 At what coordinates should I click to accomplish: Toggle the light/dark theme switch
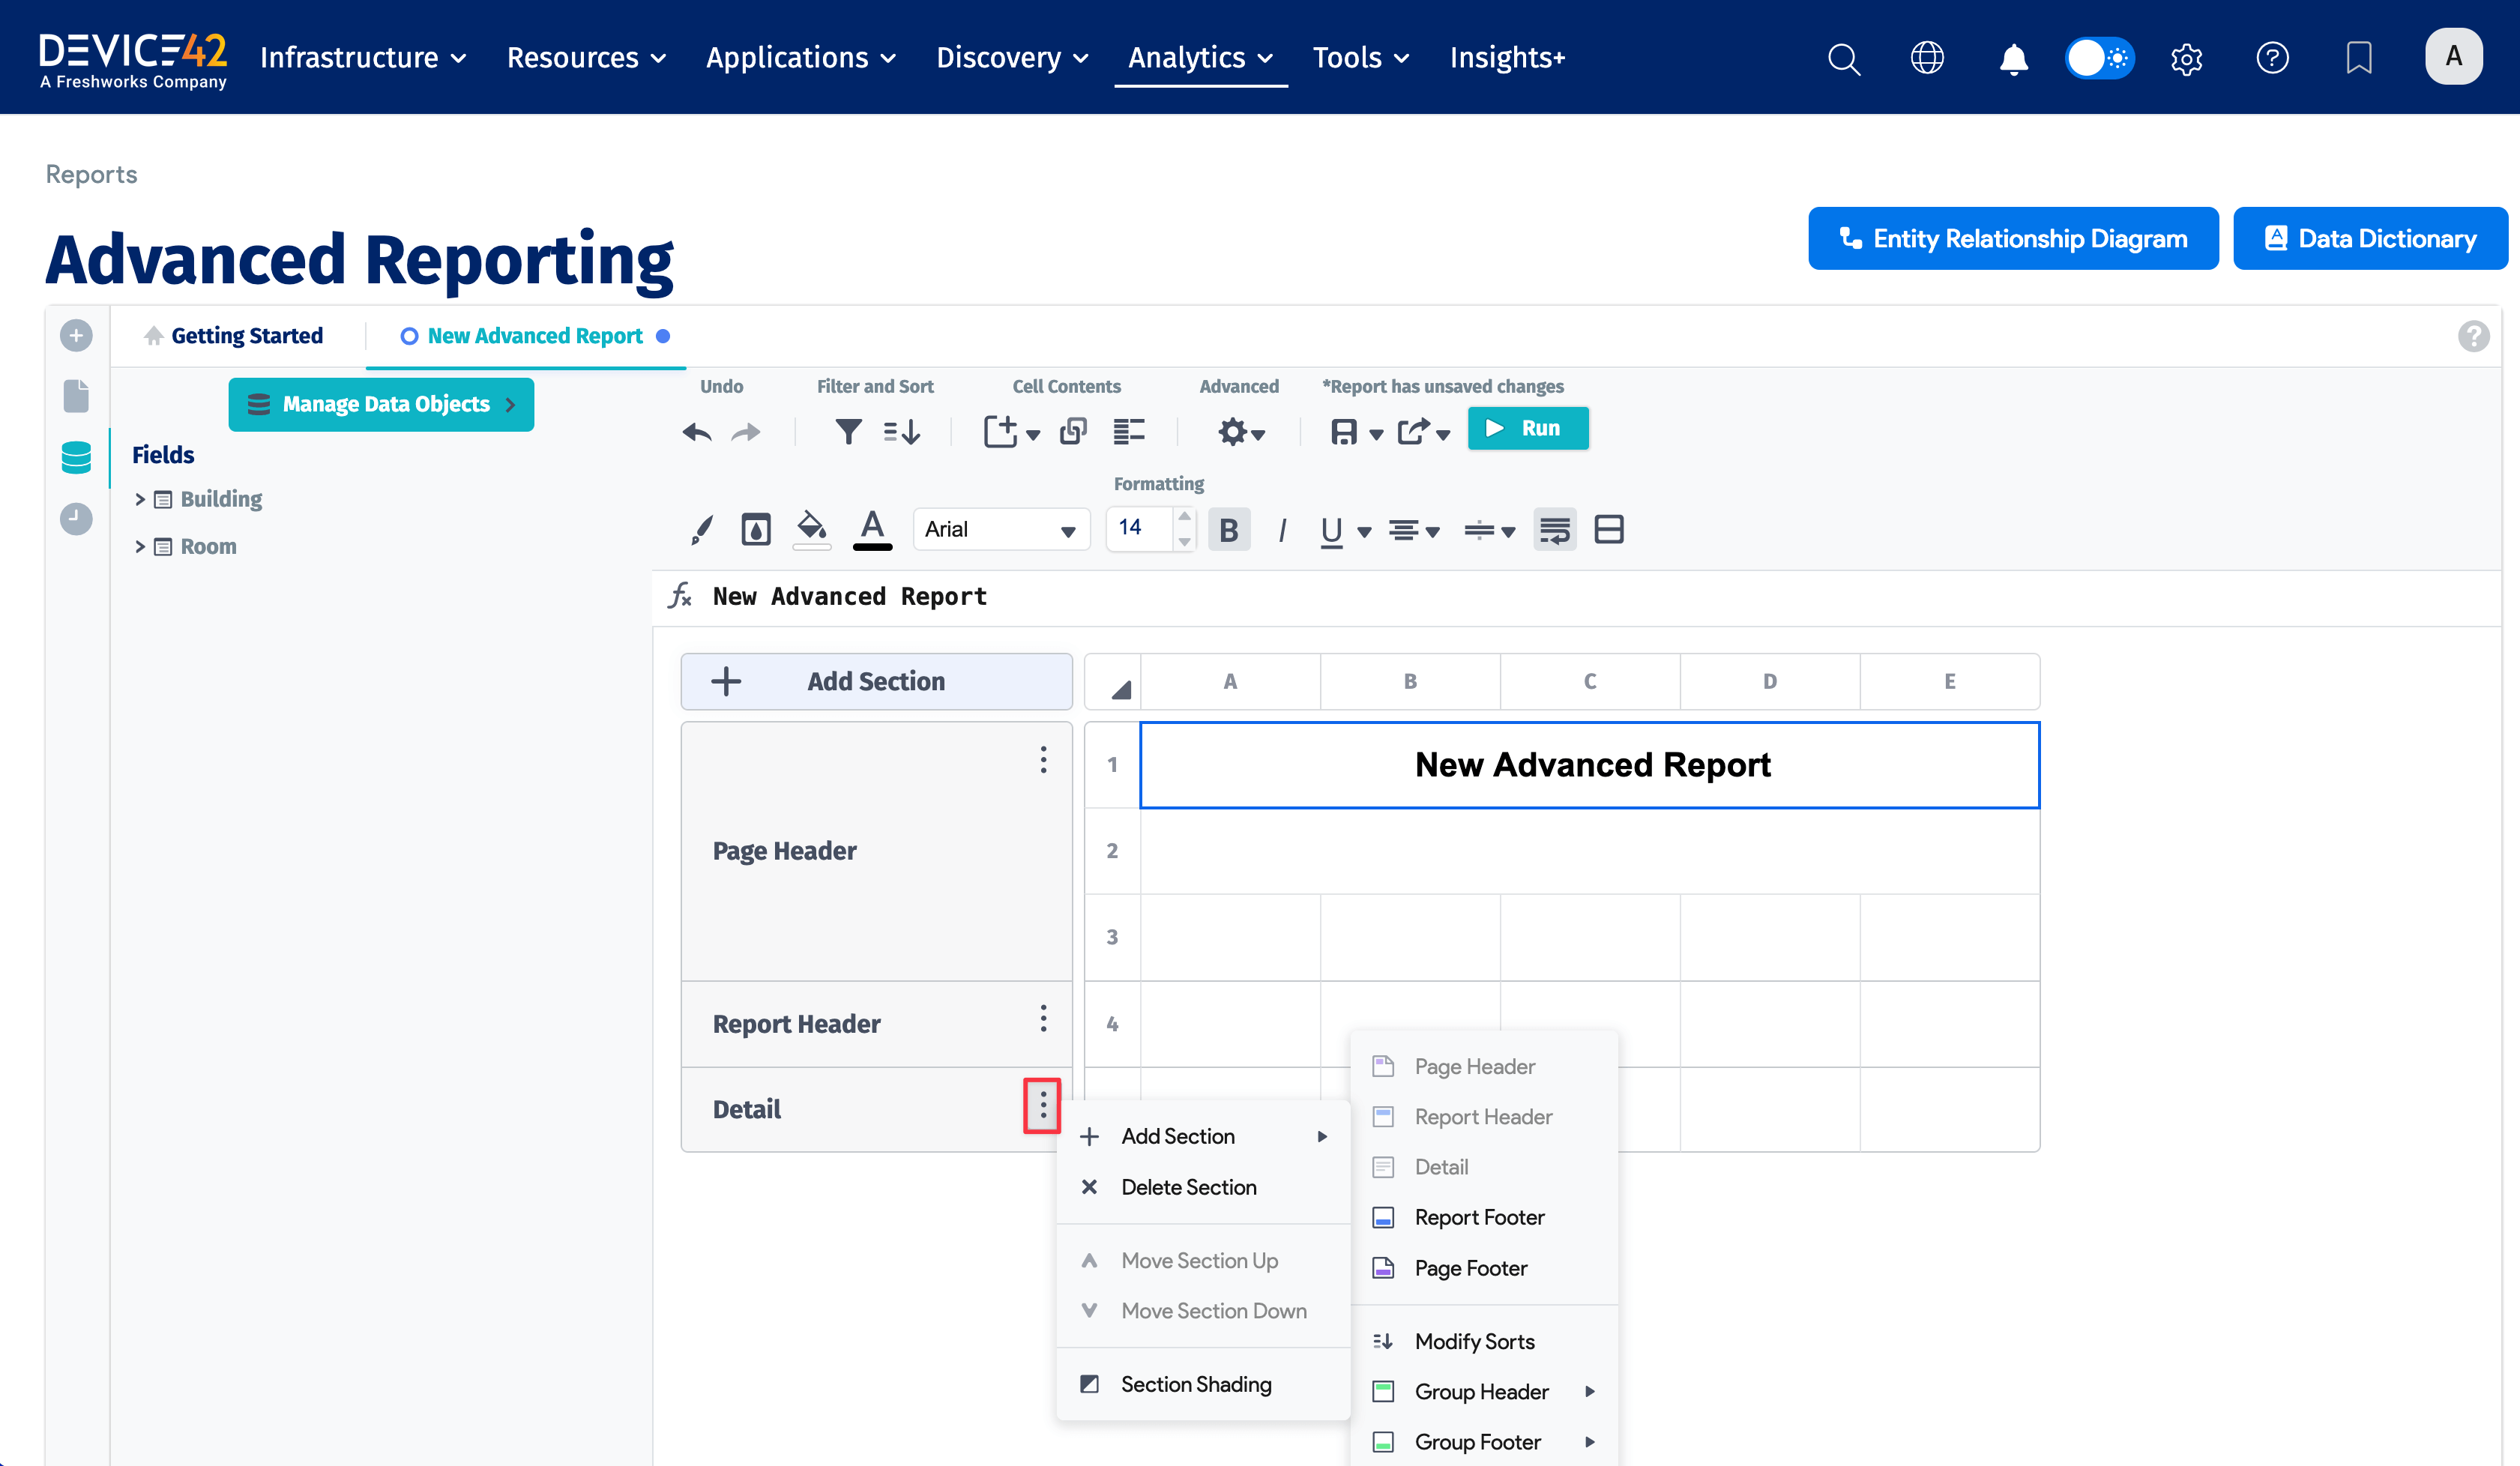click(x=2099, y=58)
